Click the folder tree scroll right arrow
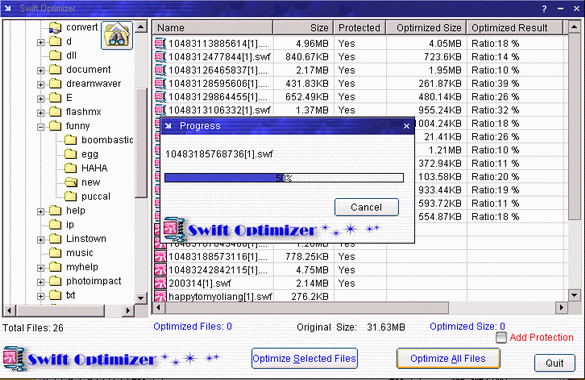The width and height of the screenshot is (585, 380). tap(128, 310)
